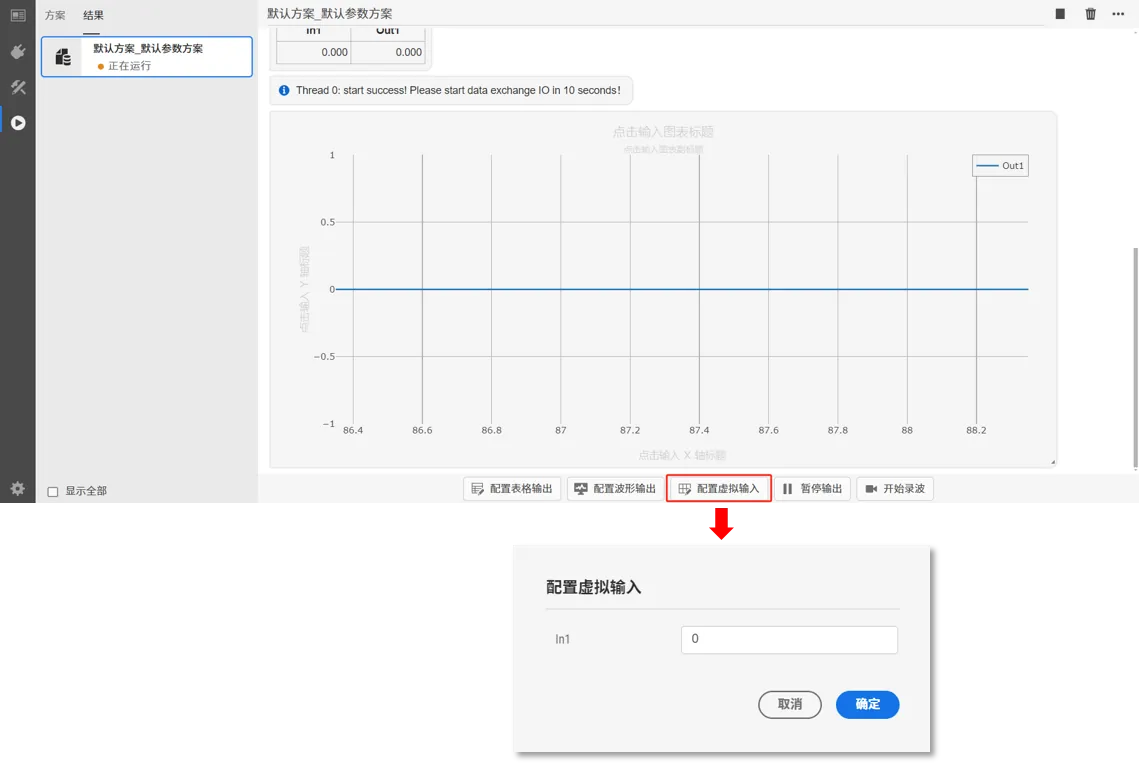Click X axis title placeholder below chart

coord(682,456)
